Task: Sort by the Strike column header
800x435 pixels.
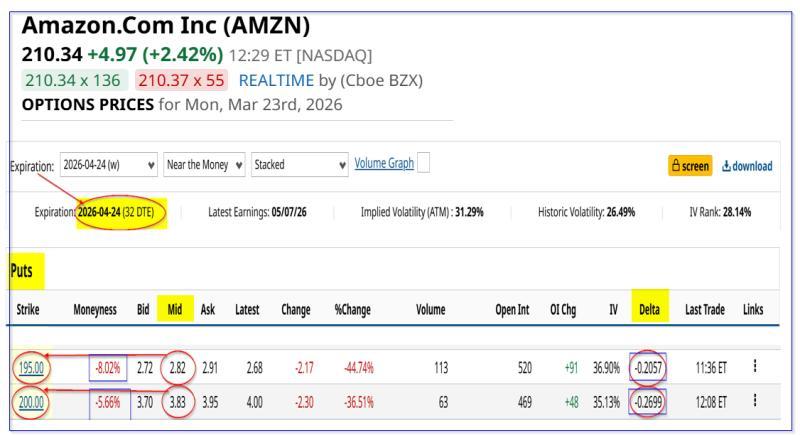Action: click(x=27, y=310)
